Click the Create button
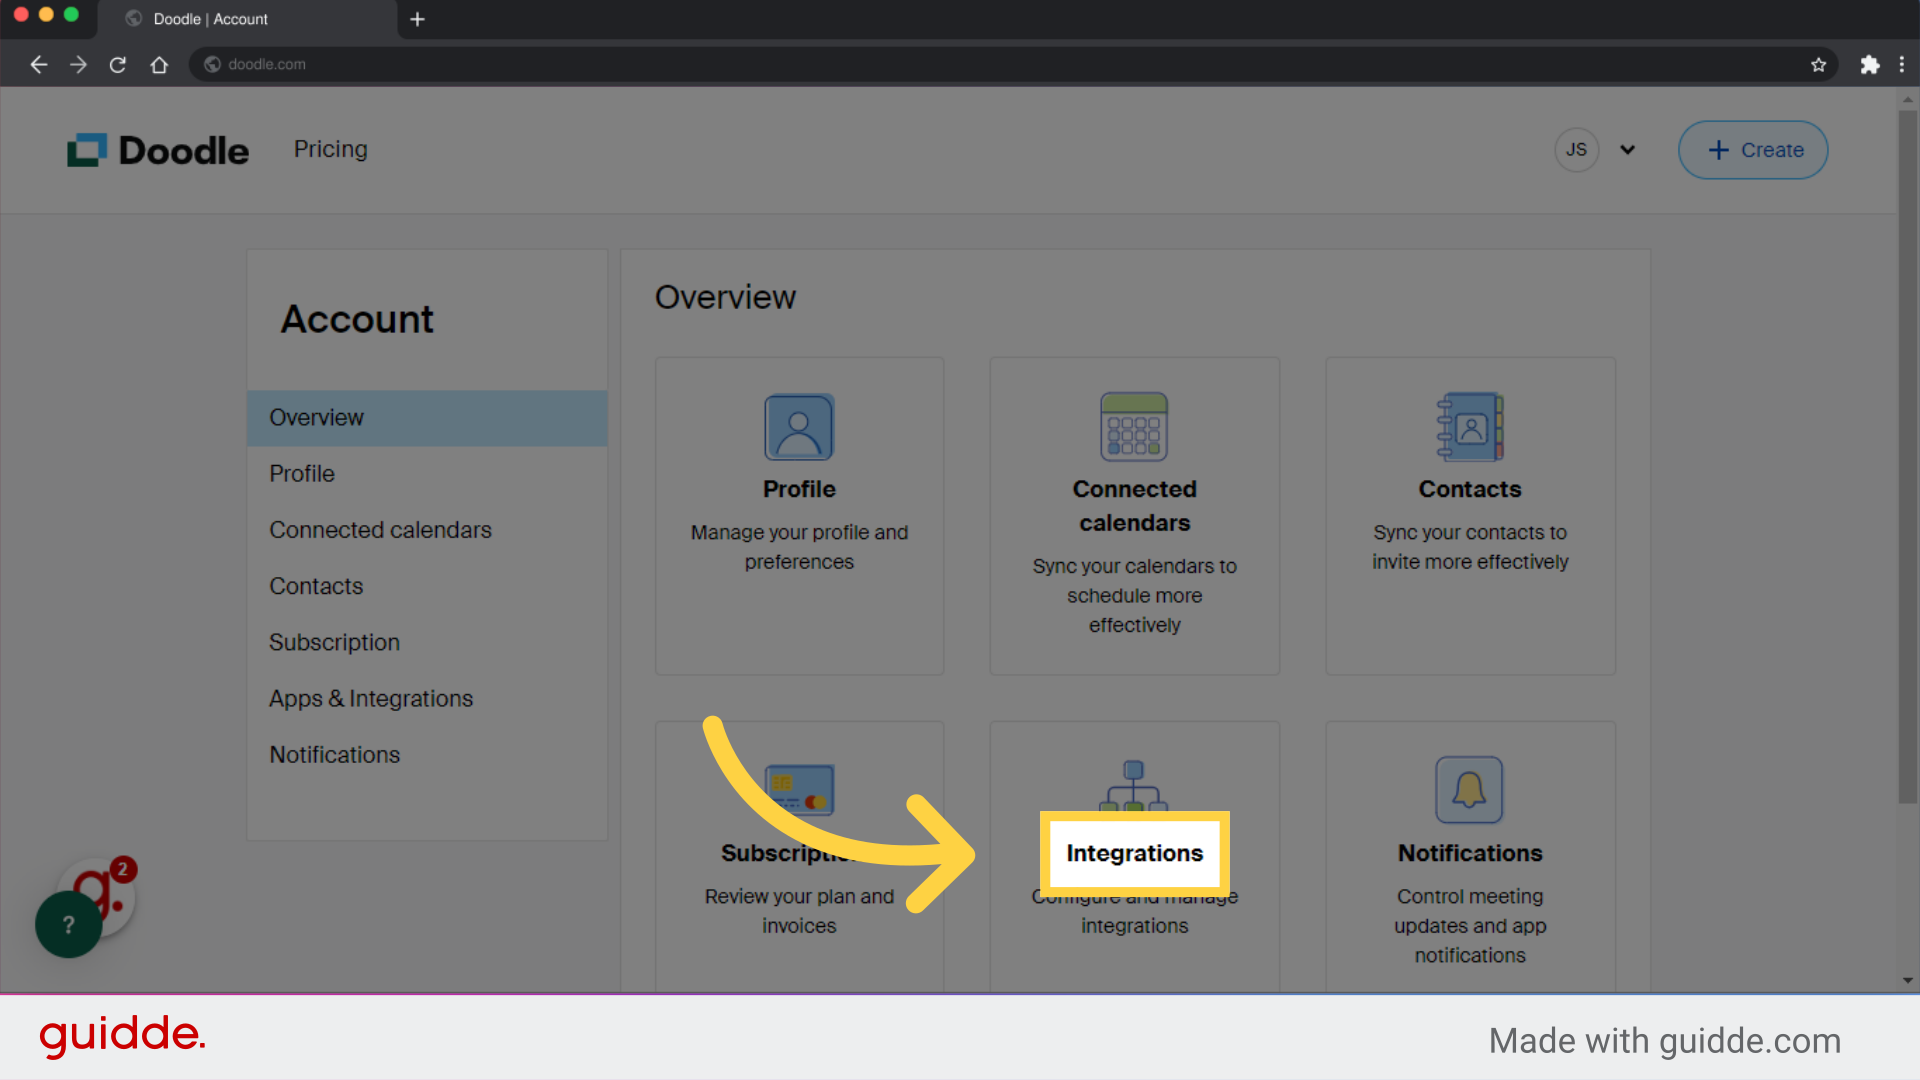This screenshot has width=1920, height=1080. [1752, 149]
